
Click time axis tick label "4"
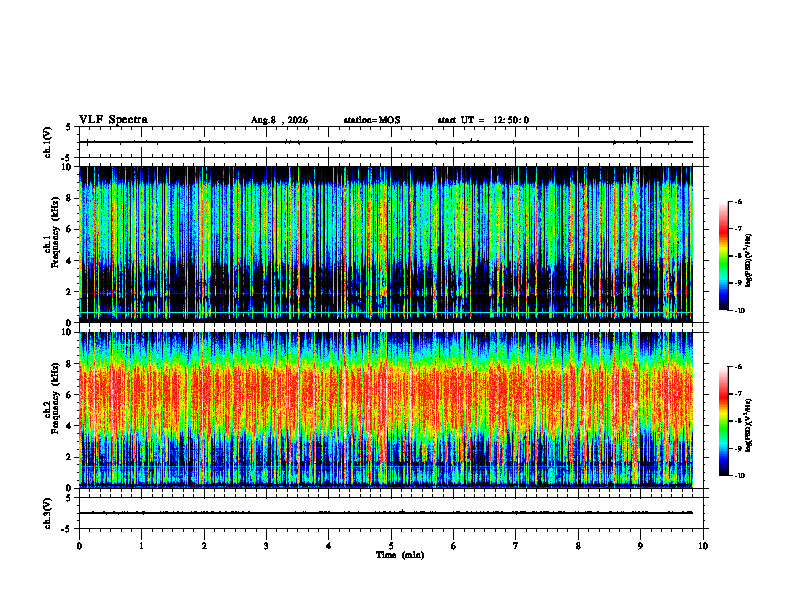tap(329, 546)
